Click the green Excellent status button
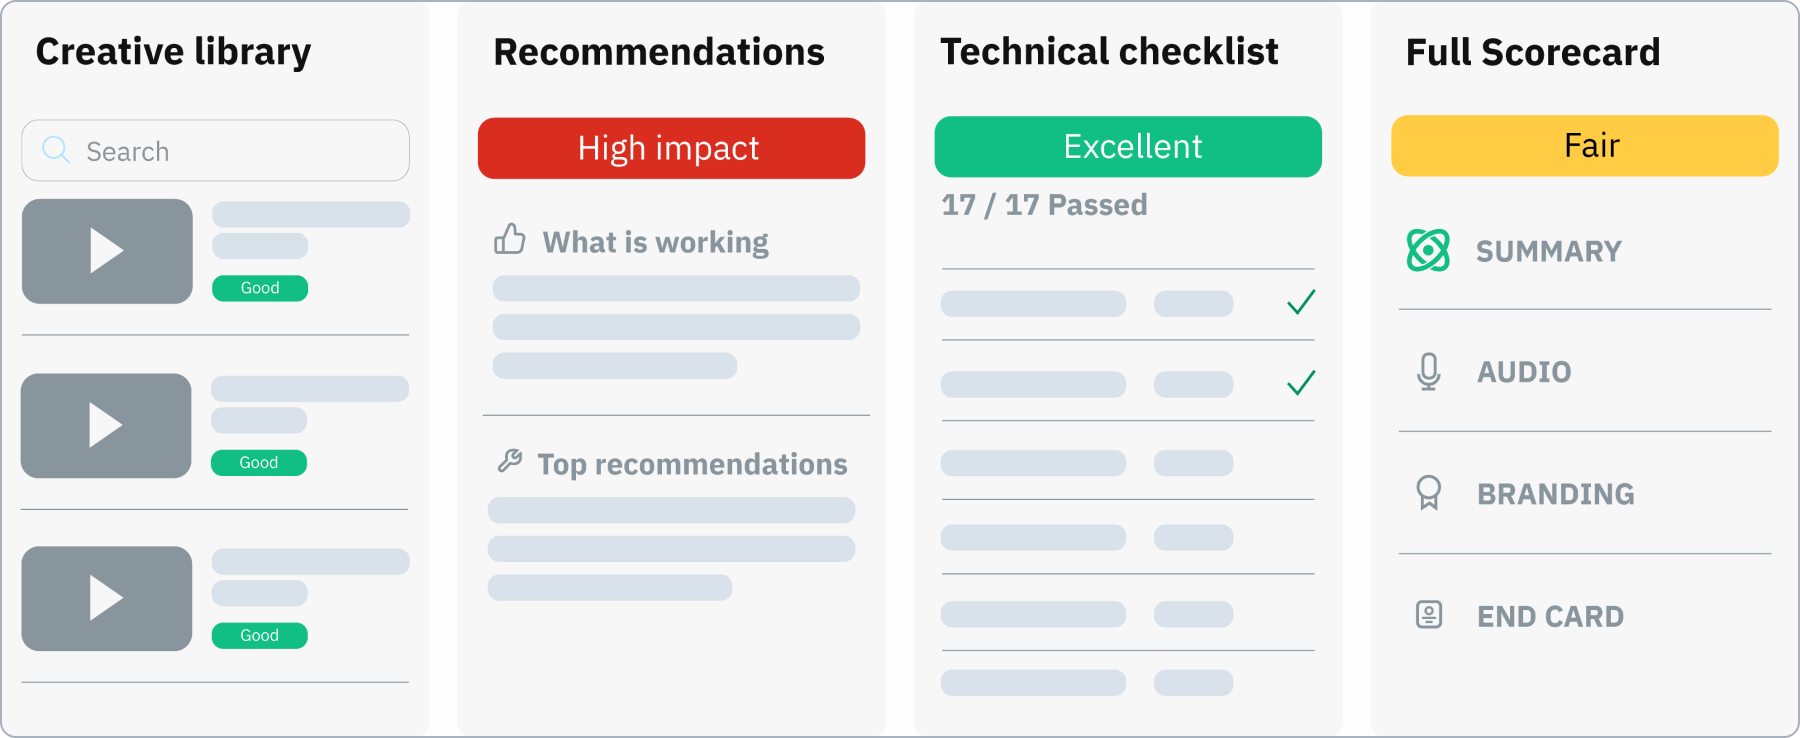 click(1128, 147)
